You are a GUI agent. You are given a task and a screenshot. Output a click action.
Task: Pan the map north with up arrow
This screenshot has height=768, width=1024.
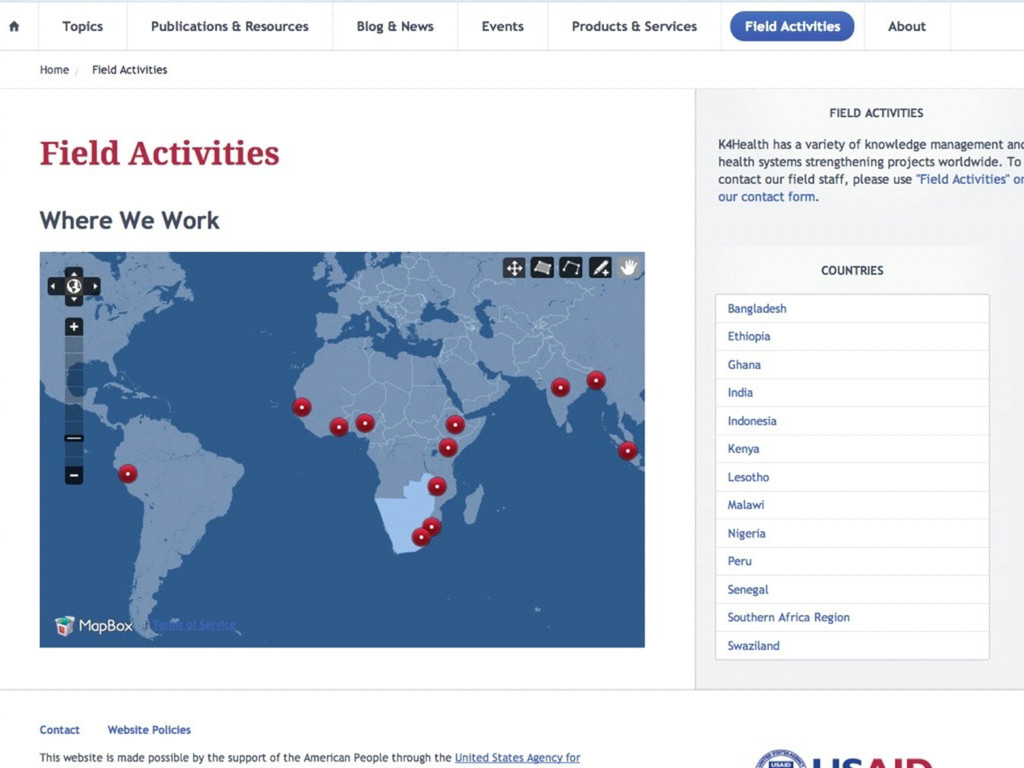(x=74, y=273)
